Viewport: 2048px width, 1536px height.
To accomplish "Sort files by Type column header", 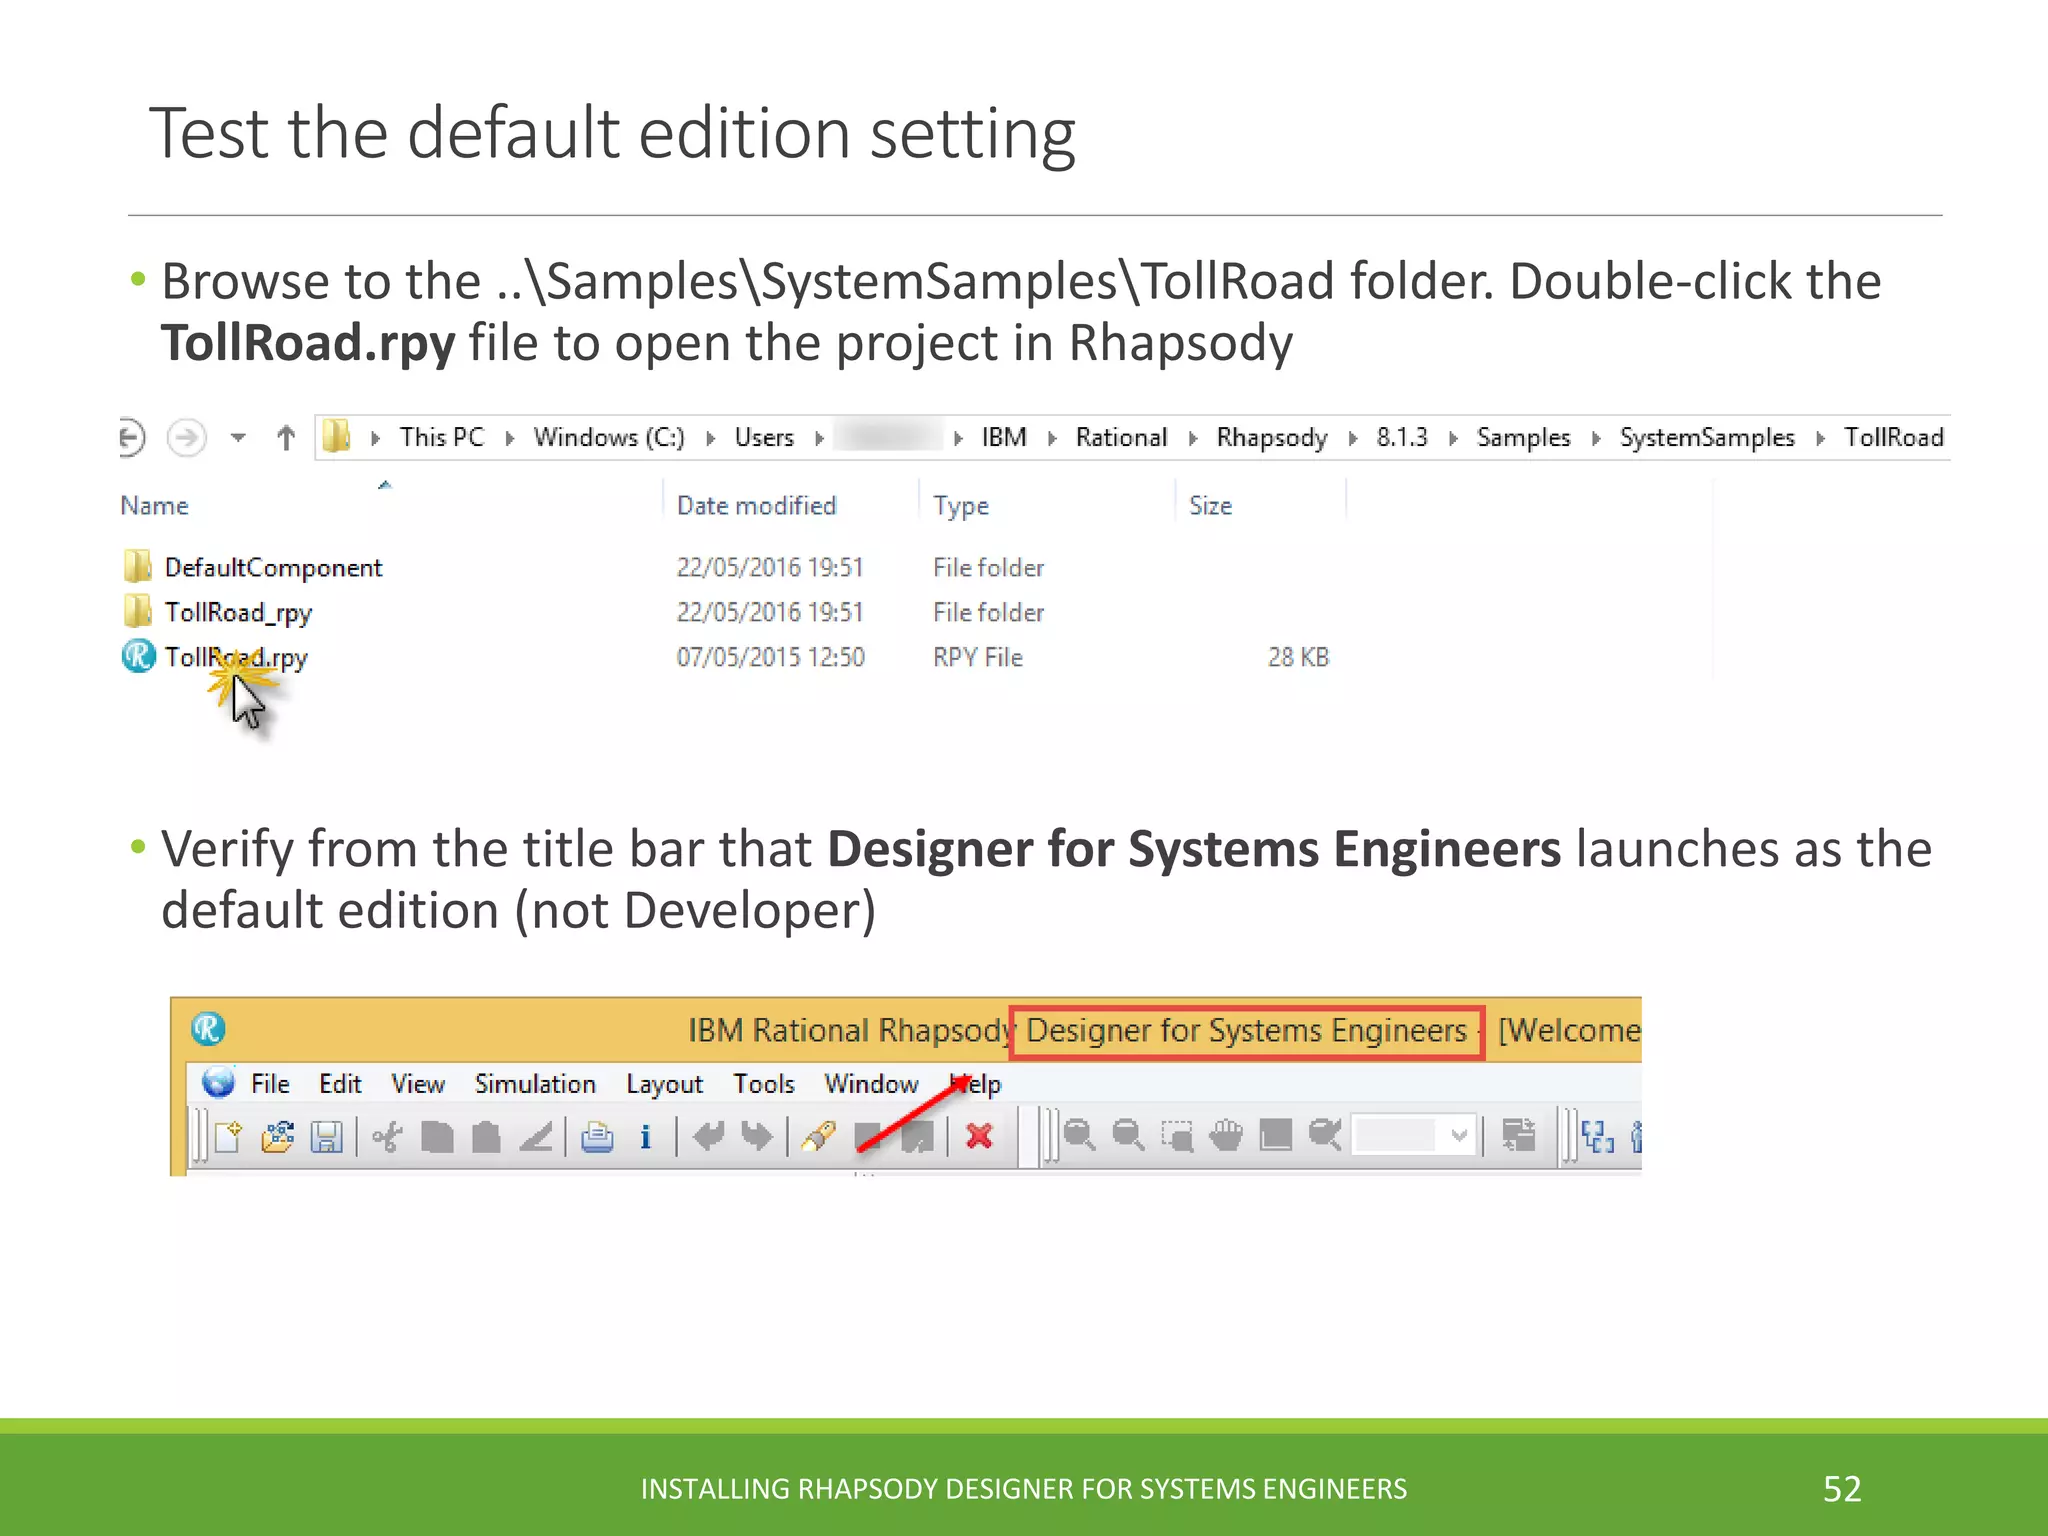I will [x=960, y=507].
